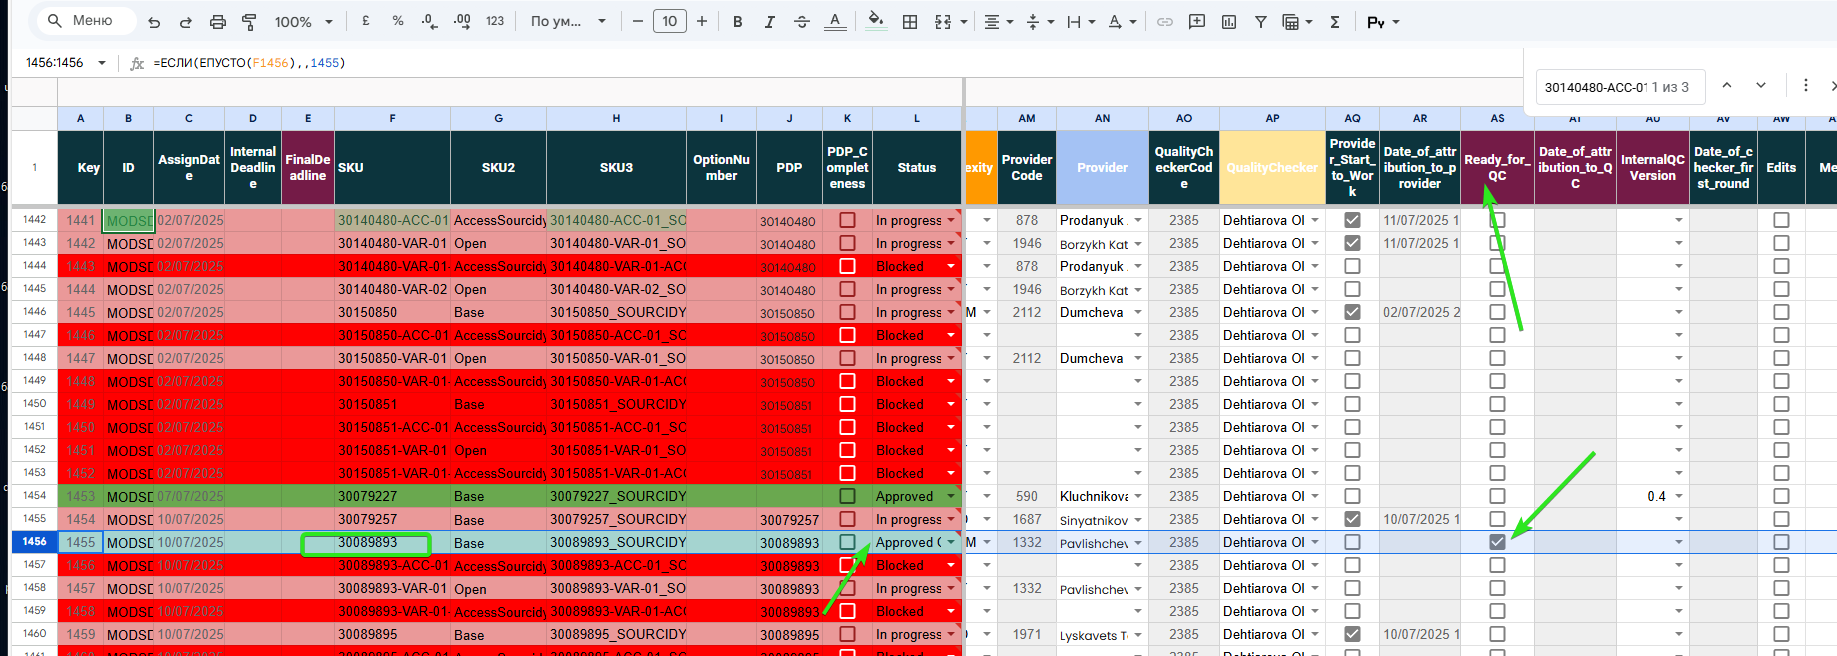The height and width of the screenshot is (656, 1837).
Task: Open the fill color picker
Action: coord(876,21)
